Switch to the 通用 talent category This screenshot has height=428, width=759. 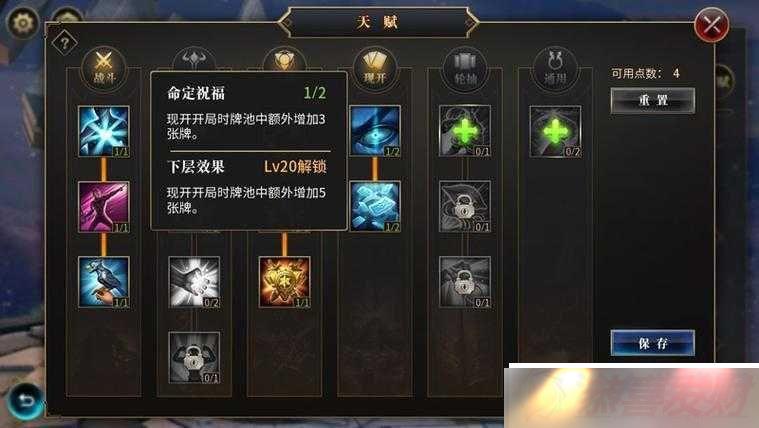555,68
